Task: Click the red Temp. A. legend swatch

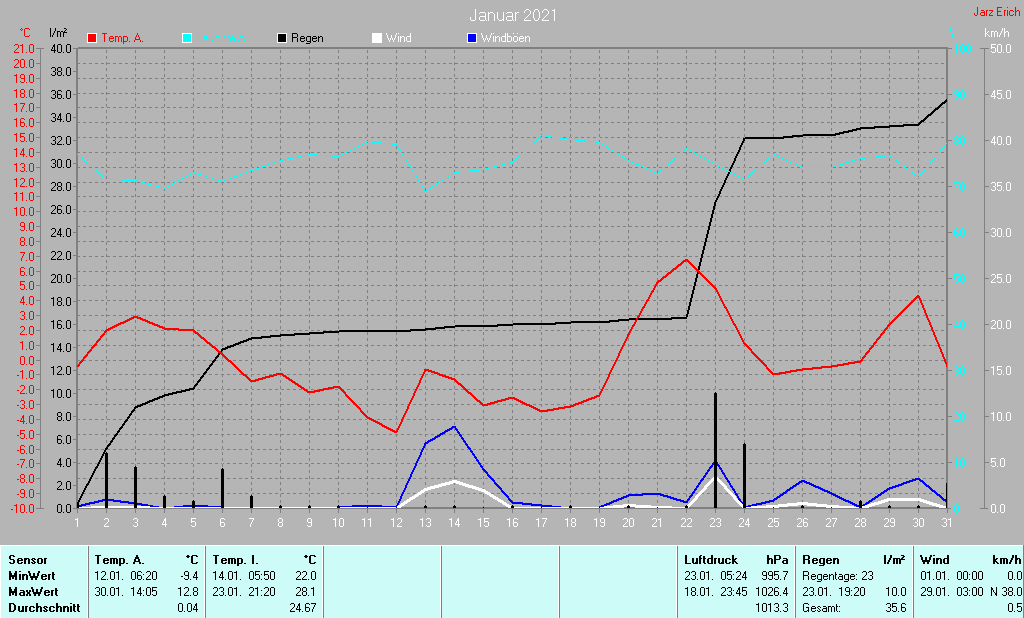Action: [92, 39]
